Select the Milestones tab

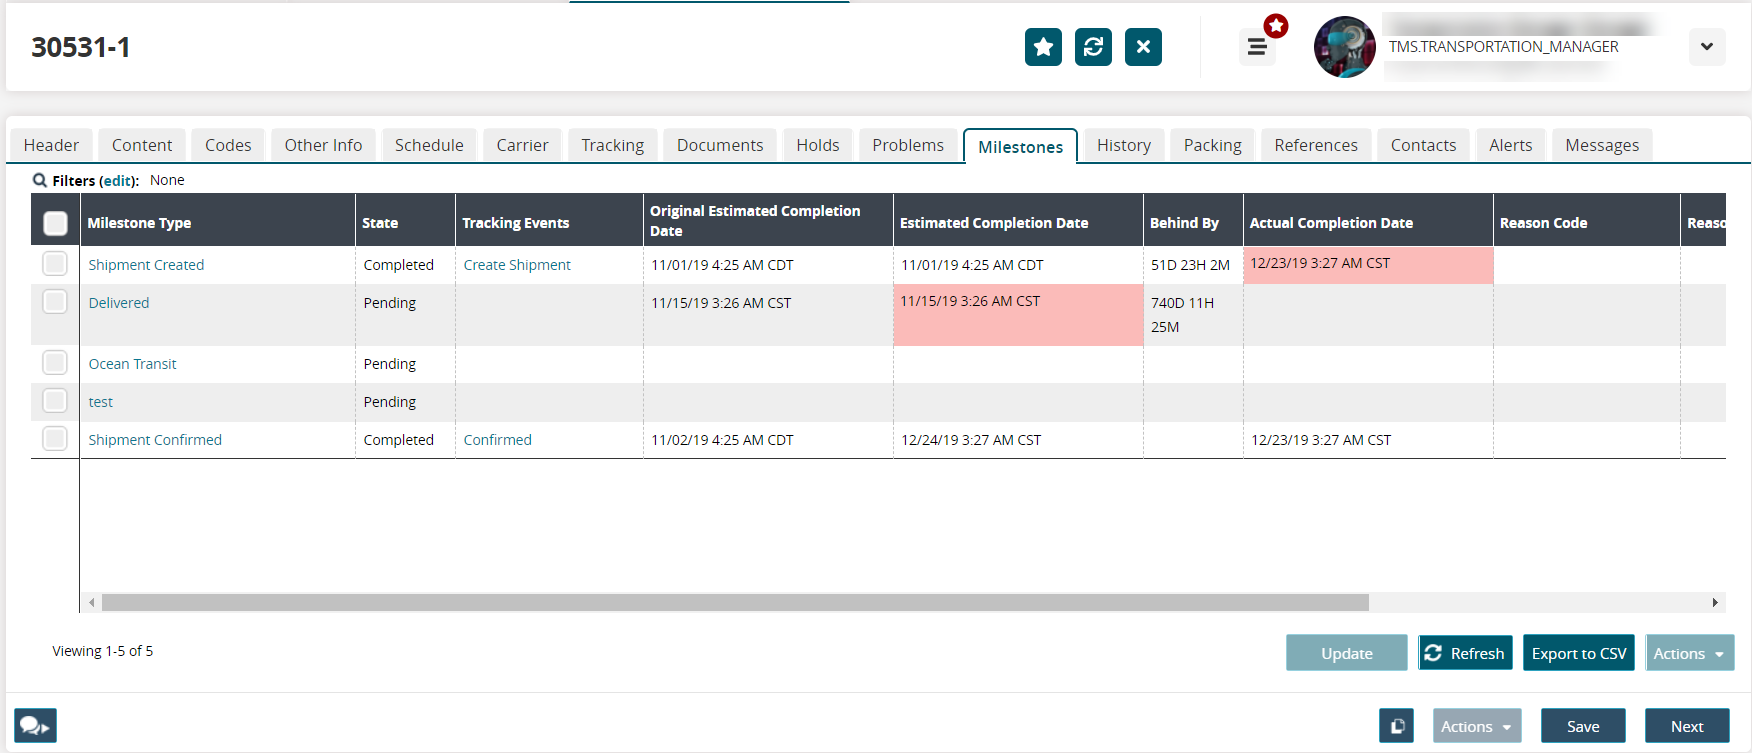(x=1021, y=146)
